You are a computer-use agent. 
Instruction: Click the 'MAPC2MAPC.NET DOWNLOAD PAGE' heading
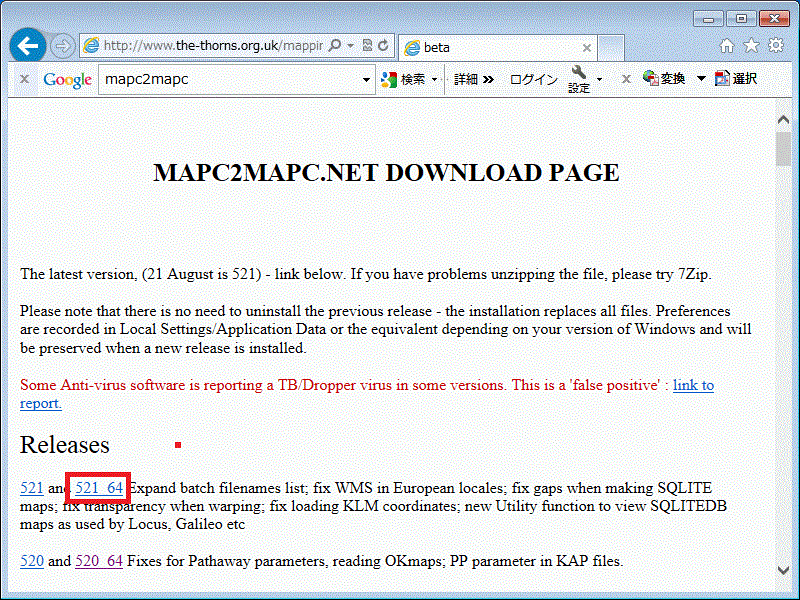pos(386,172)
